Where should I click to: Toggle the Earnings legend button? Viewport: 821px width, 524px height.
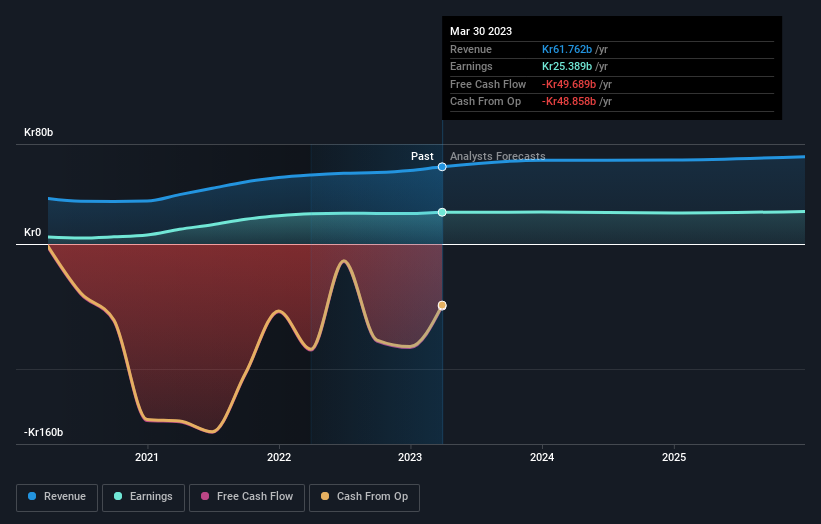[x=143, y=497]
